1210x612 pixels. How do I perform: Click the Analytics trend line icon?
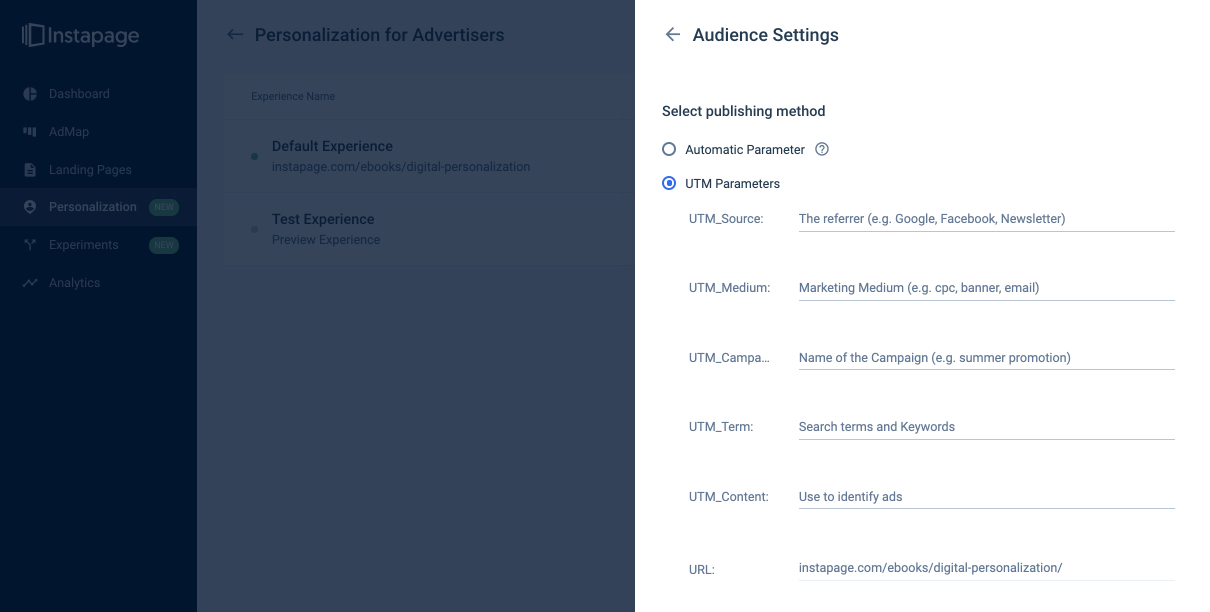click(x=30, y=283)
